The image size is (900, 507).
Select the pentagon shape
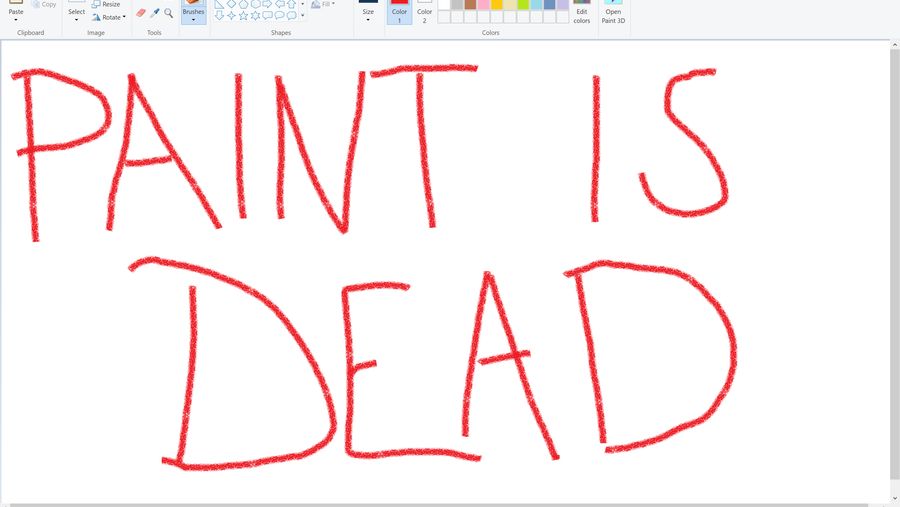[x=243, y=4]
